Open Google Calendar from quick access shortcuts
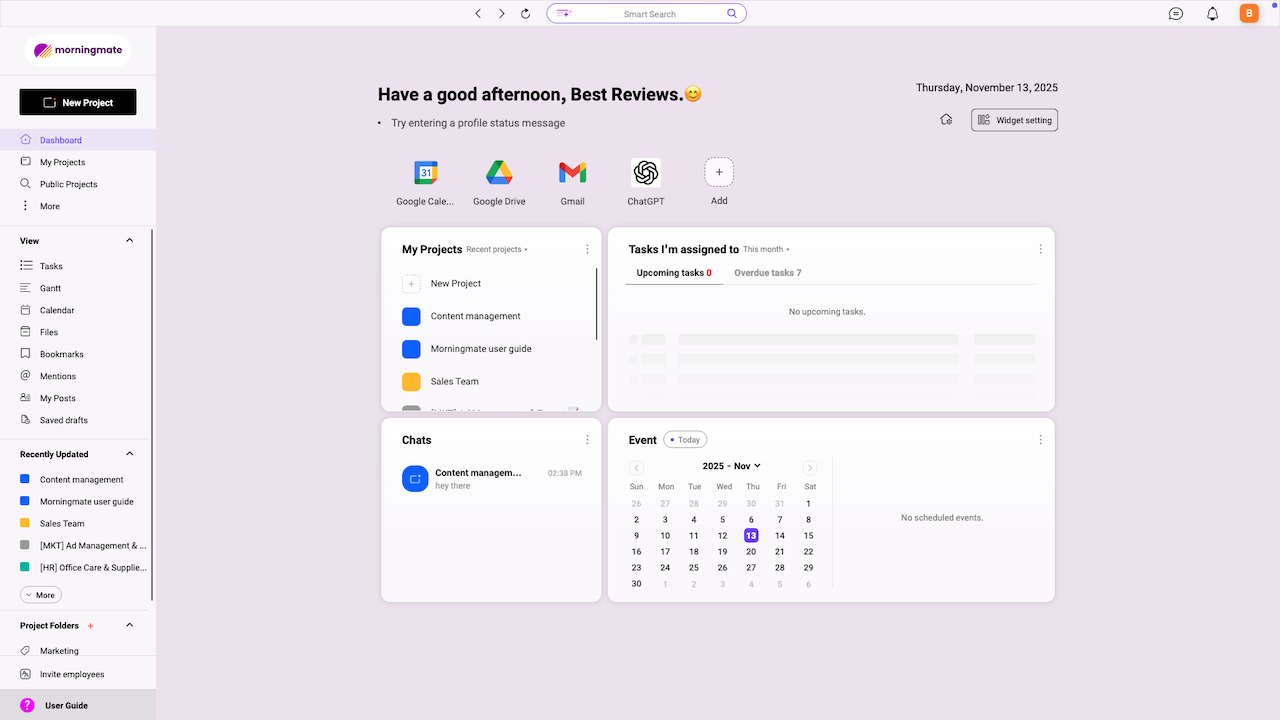Viewport: 1280px width, 720px height. click(x=425, y=172)
